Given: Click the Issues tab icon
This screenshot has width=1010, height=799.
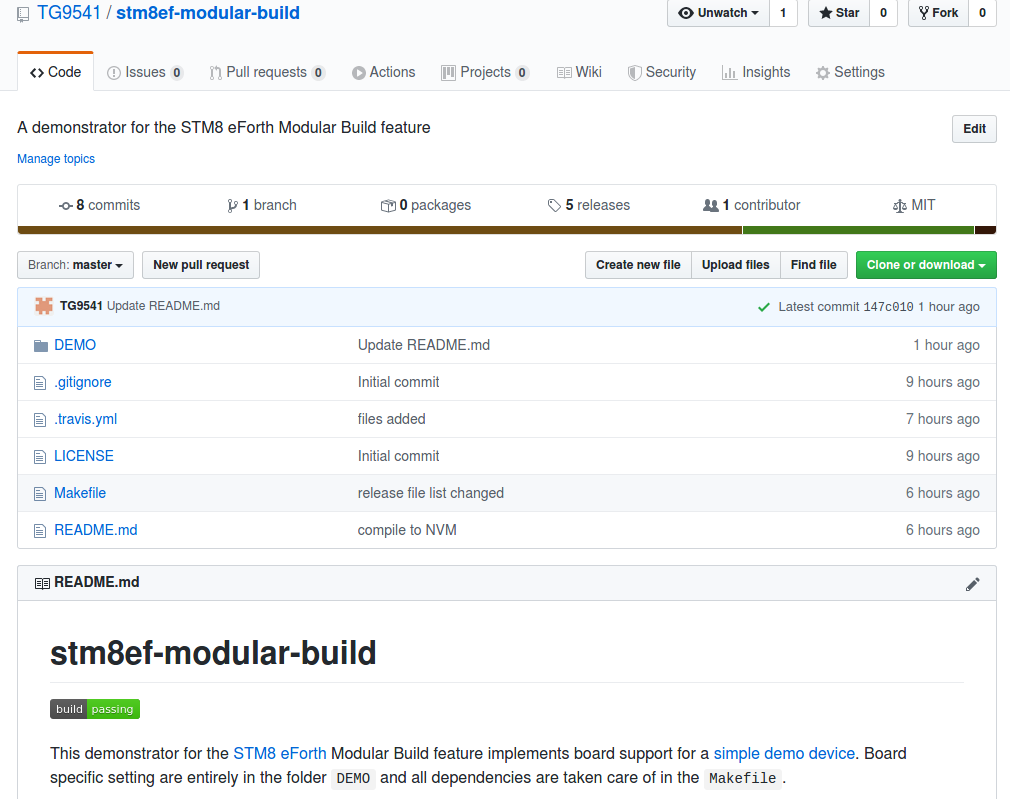Looking at the screenshot, I should coord(114,73).
